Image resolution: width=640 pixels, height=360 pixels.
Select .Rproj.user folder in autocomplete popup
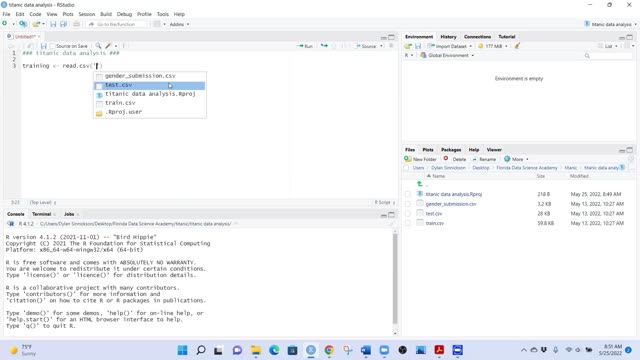pyautogui.click(x=150, y=112)
